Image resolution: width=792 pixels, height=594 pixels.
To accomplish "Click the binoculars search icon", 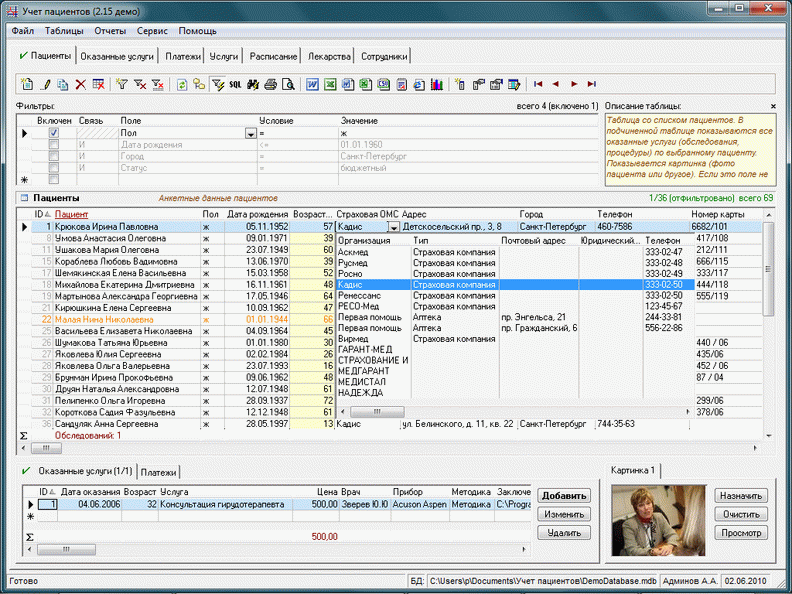I will (x=253, y=85).
